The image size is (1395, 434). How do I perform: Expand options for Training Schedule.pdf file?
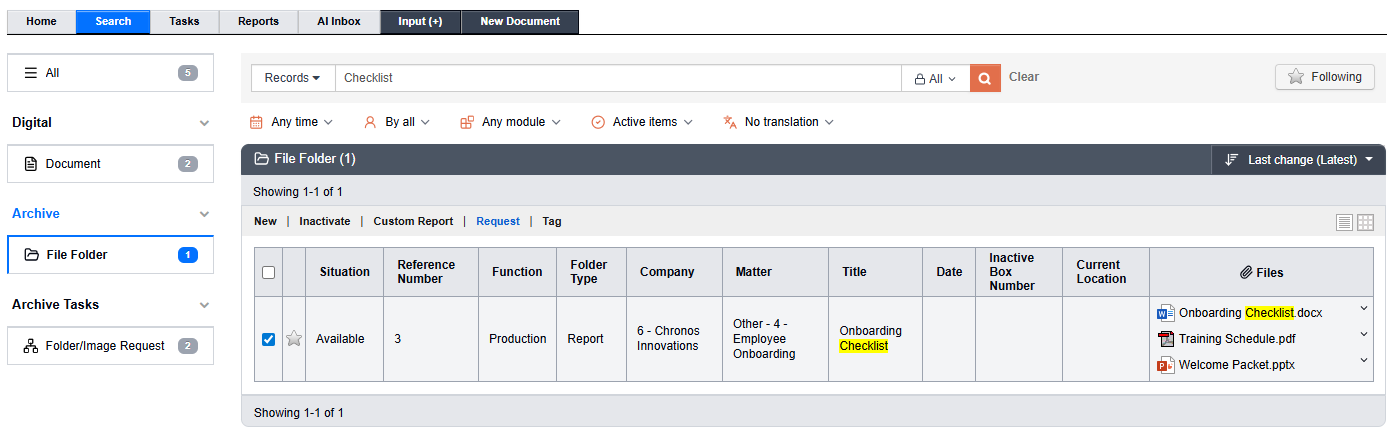pyautogui.click(x=1364, y=335)
